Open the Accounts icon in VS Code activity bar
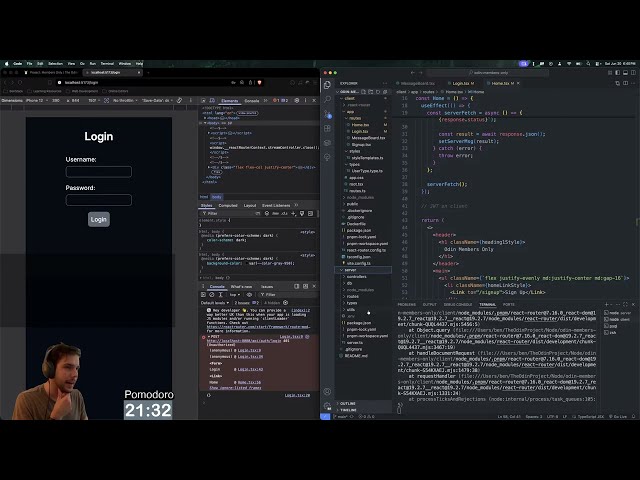Screen dimensions: 640x480 (x=327, y=391)
